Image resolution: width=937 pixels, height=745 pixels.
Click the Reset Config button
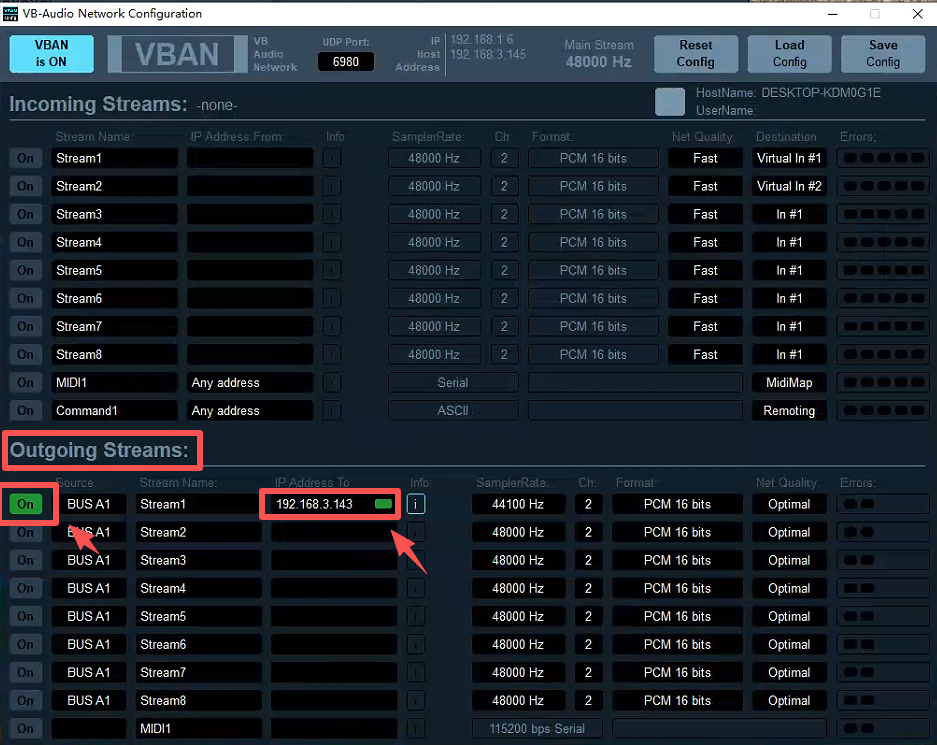pyautogui.click(x=695, y=54)
